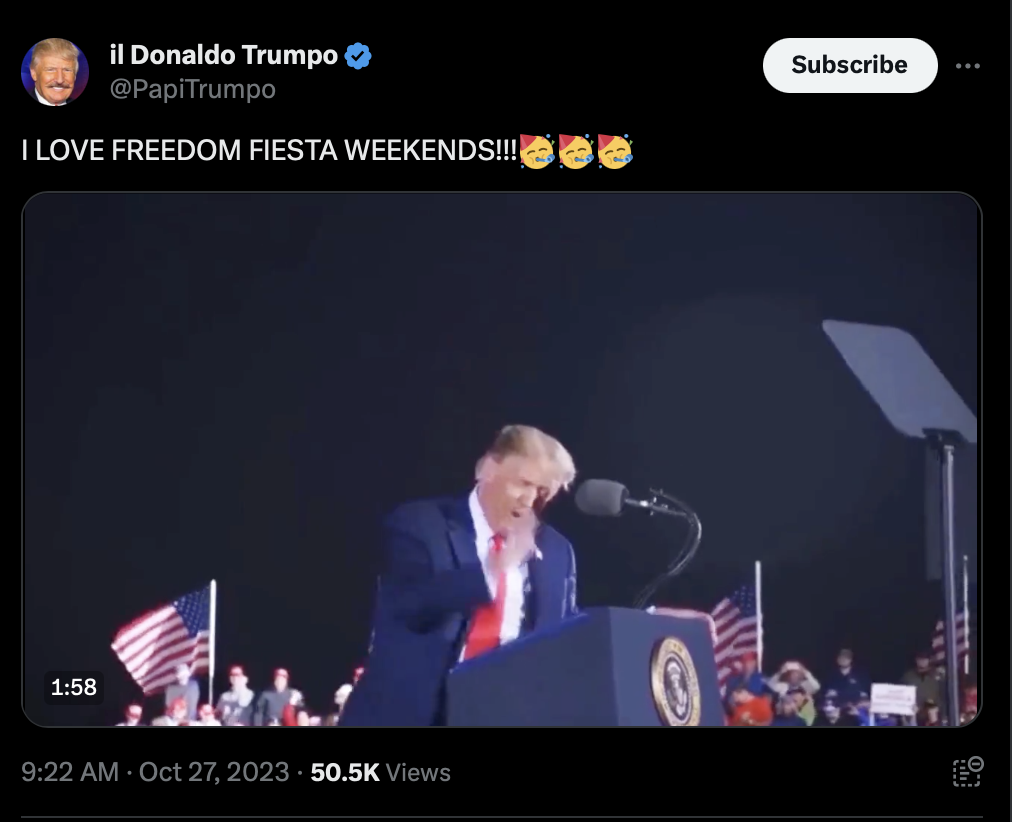The width and height of the screenshot is (1012, 822).
Task: Play the embedded rally video
Action: tap(501, 459)
